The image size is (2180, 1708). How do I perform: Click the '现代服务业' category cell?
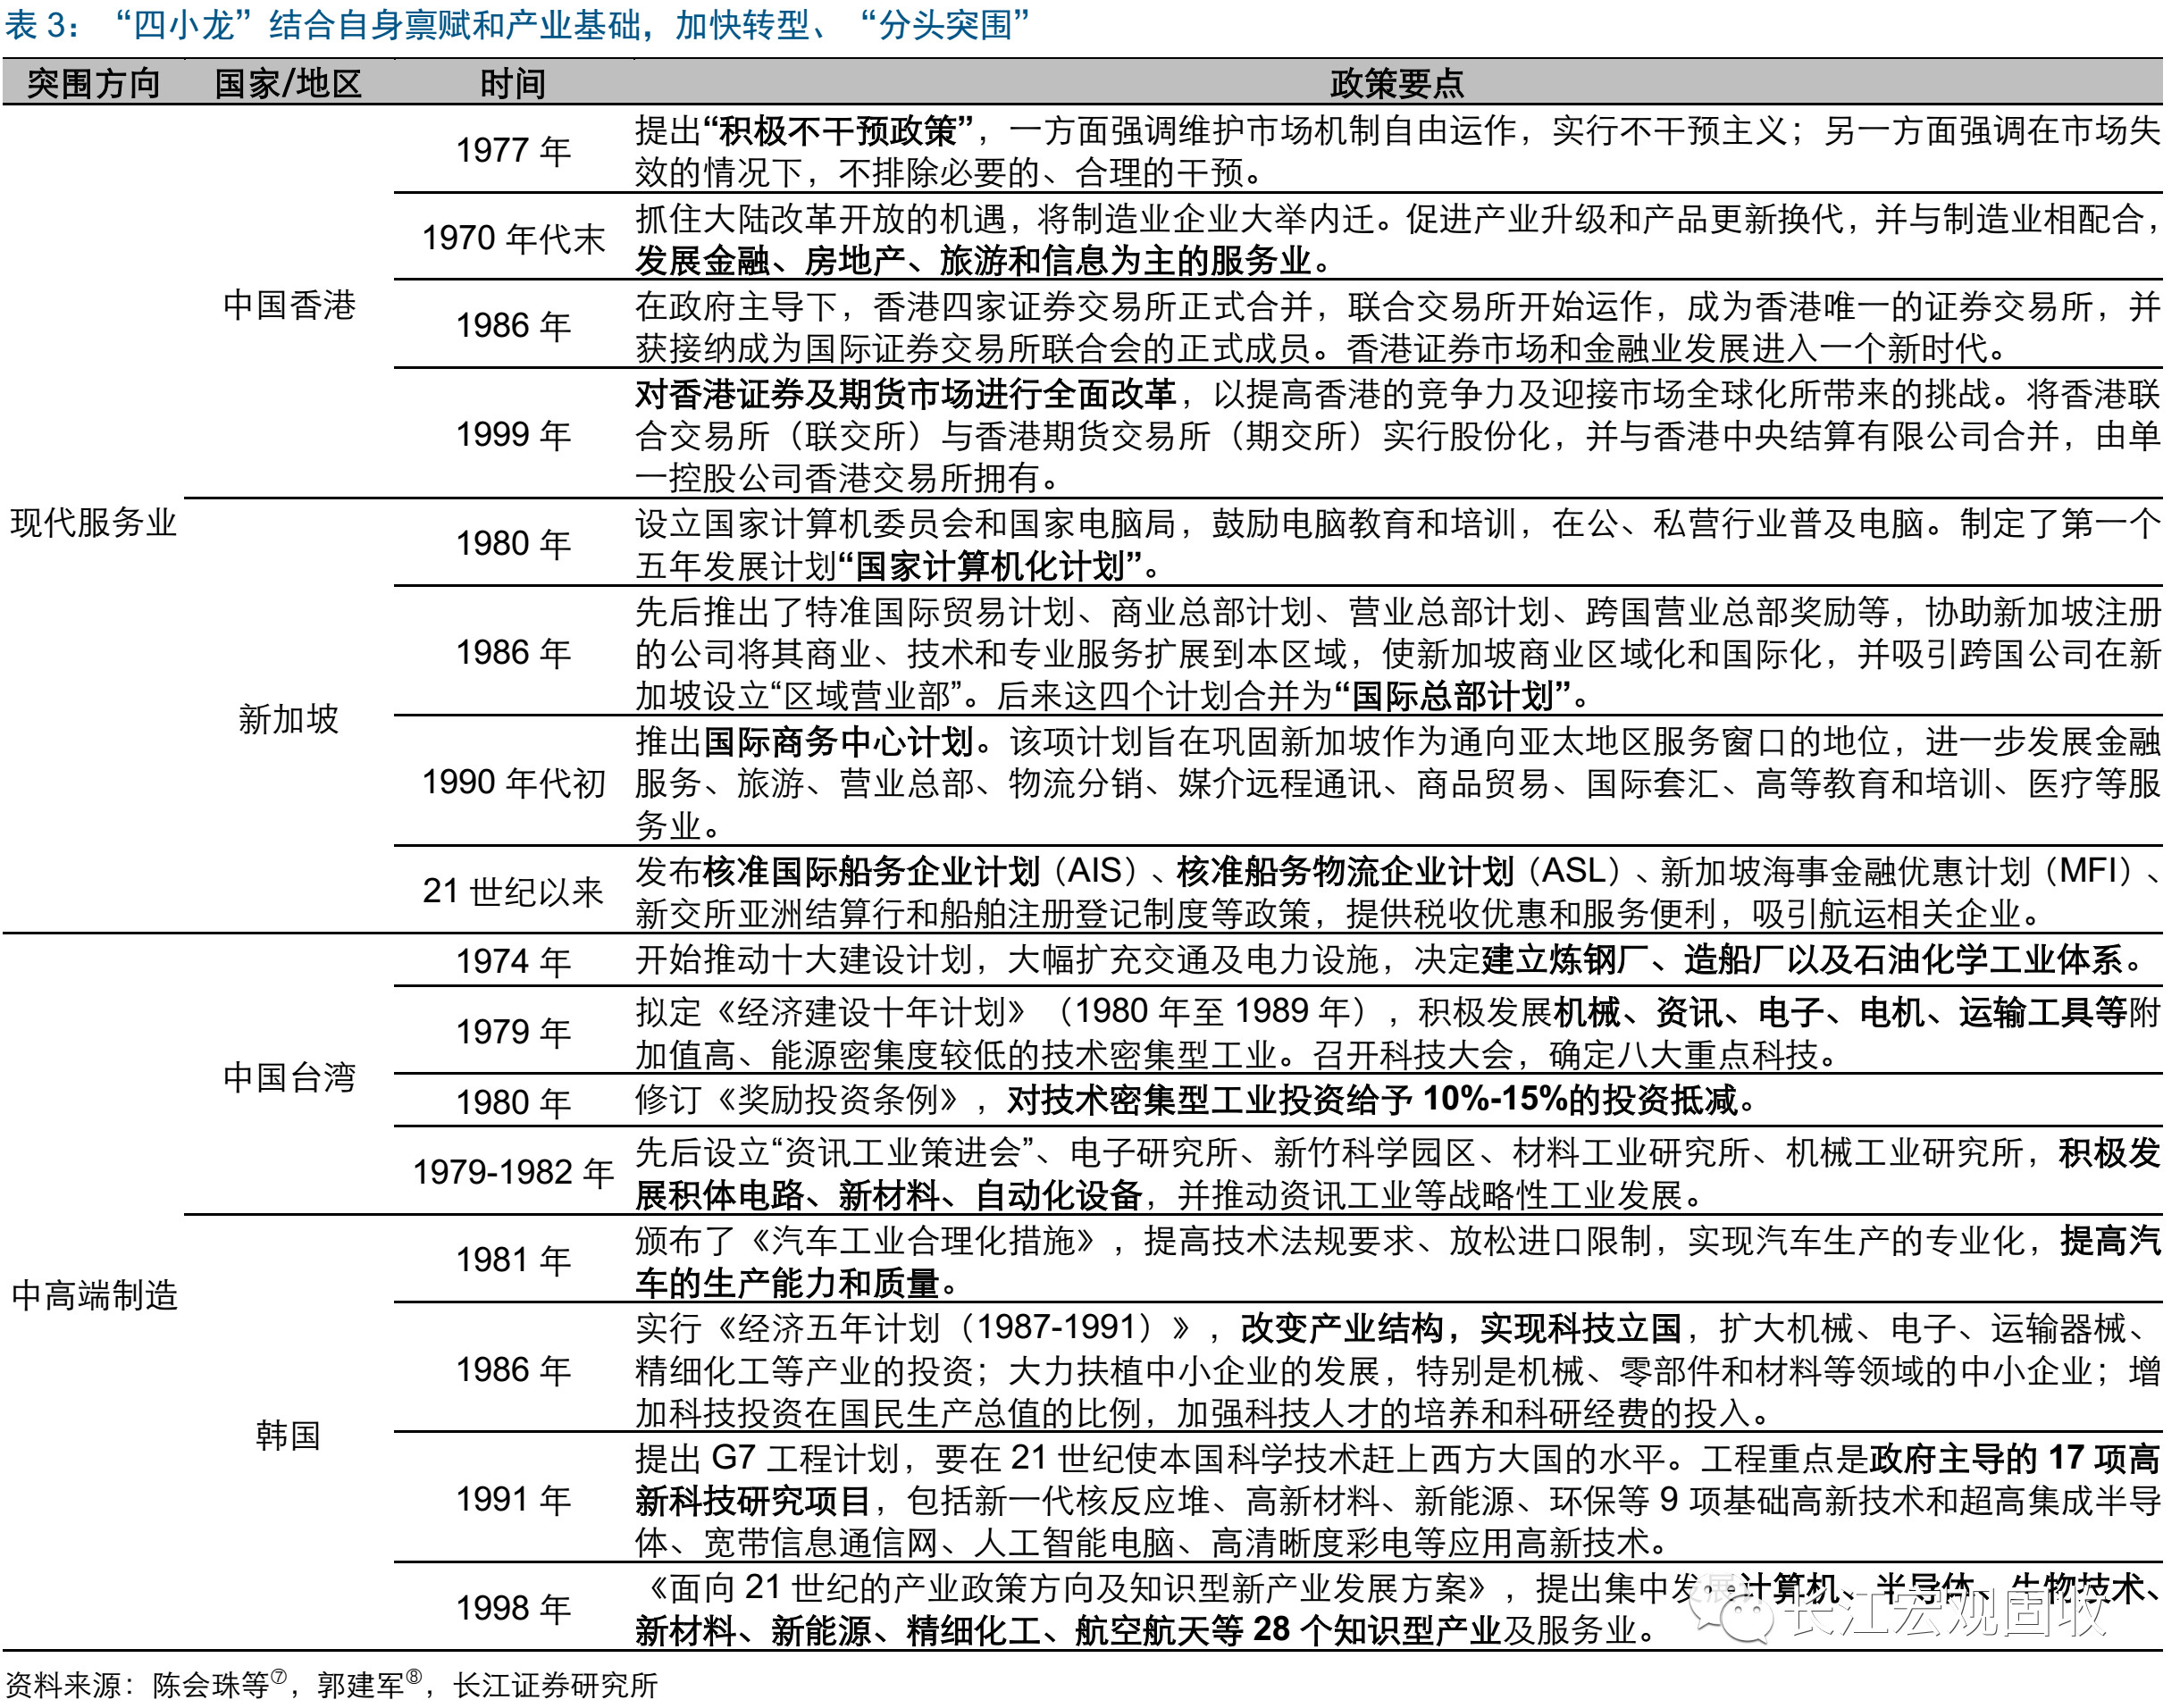pos(93,522)
